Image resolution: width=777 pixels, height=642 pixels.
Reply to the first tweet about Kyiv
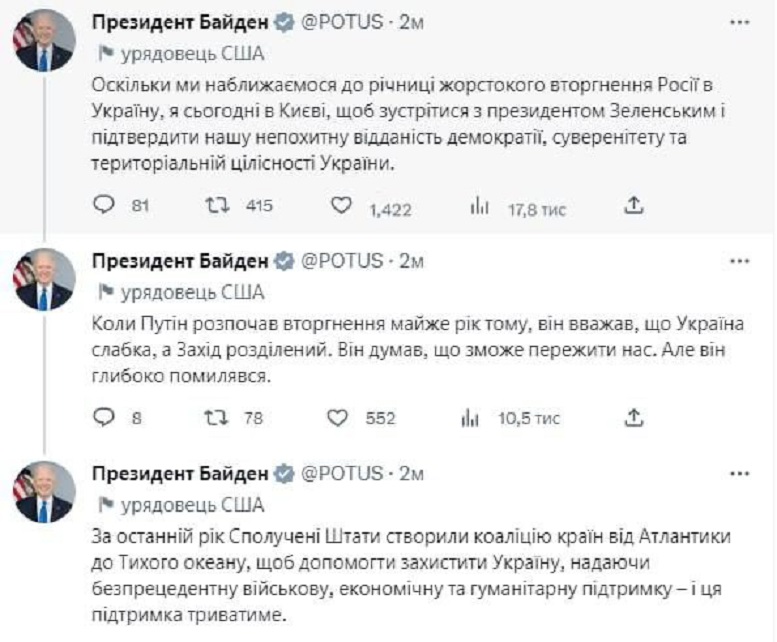pyautogui.click(x=105, y=205)
